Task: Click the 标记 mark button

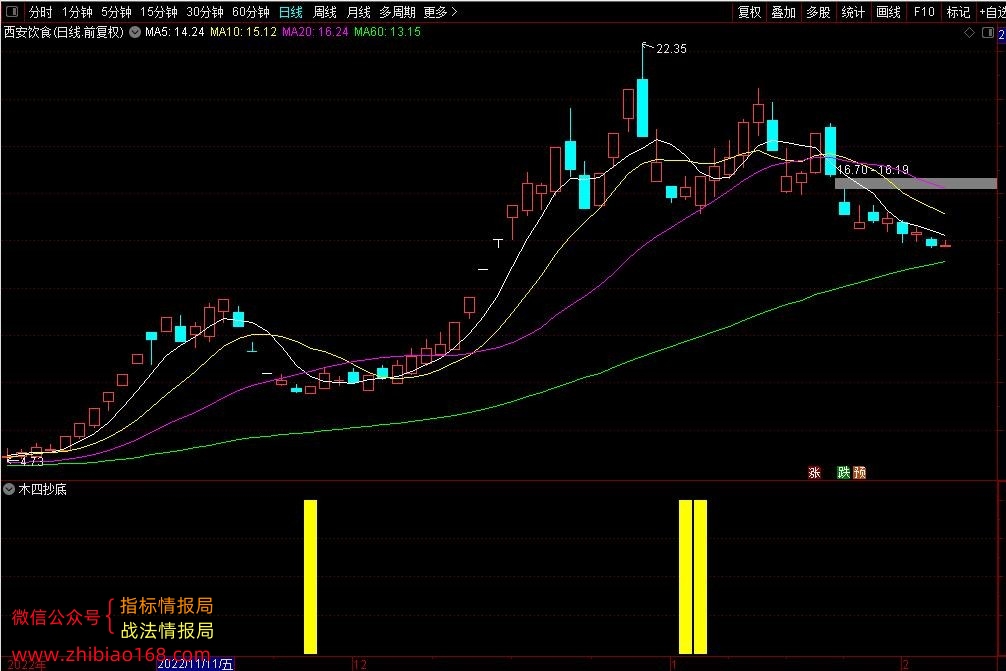Action: tap(958, 12)
